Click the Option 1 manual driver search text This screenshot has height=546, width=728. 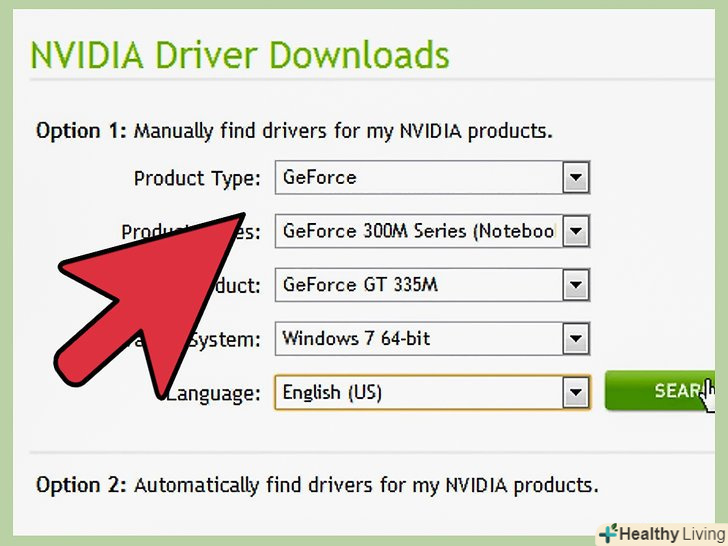pyautogui.click(x=294, y=131)
